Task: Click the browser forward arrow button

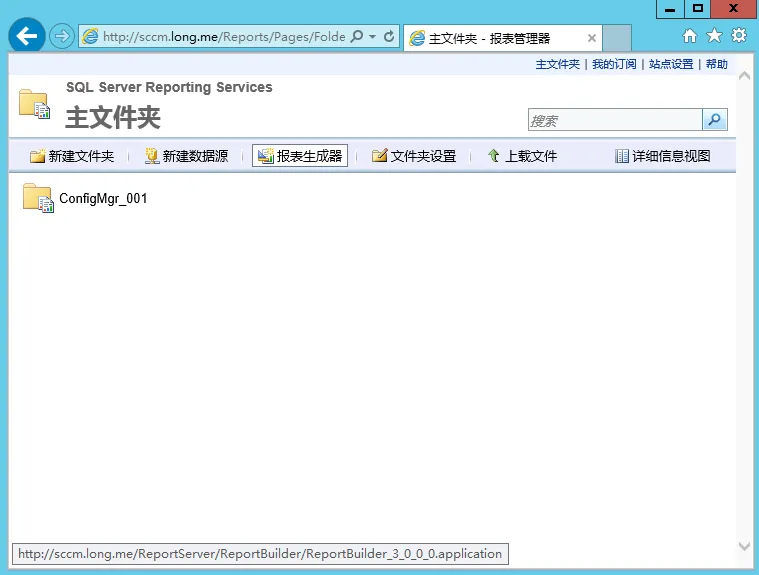Action: tap(61, 36)
